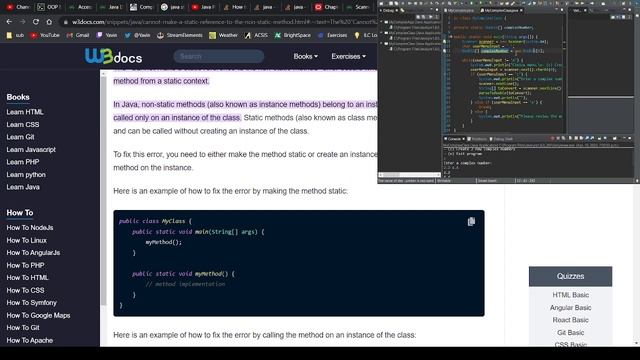Click the browser address bar URL

point(224,22)
